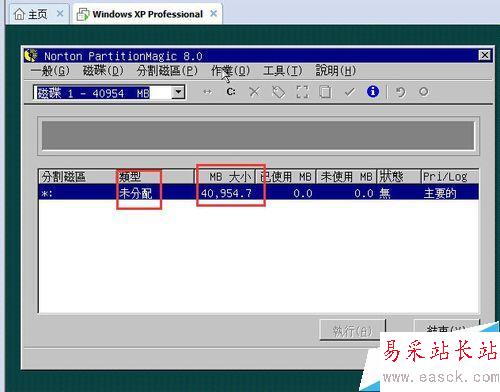Open the blue info icon

point(373,92)
